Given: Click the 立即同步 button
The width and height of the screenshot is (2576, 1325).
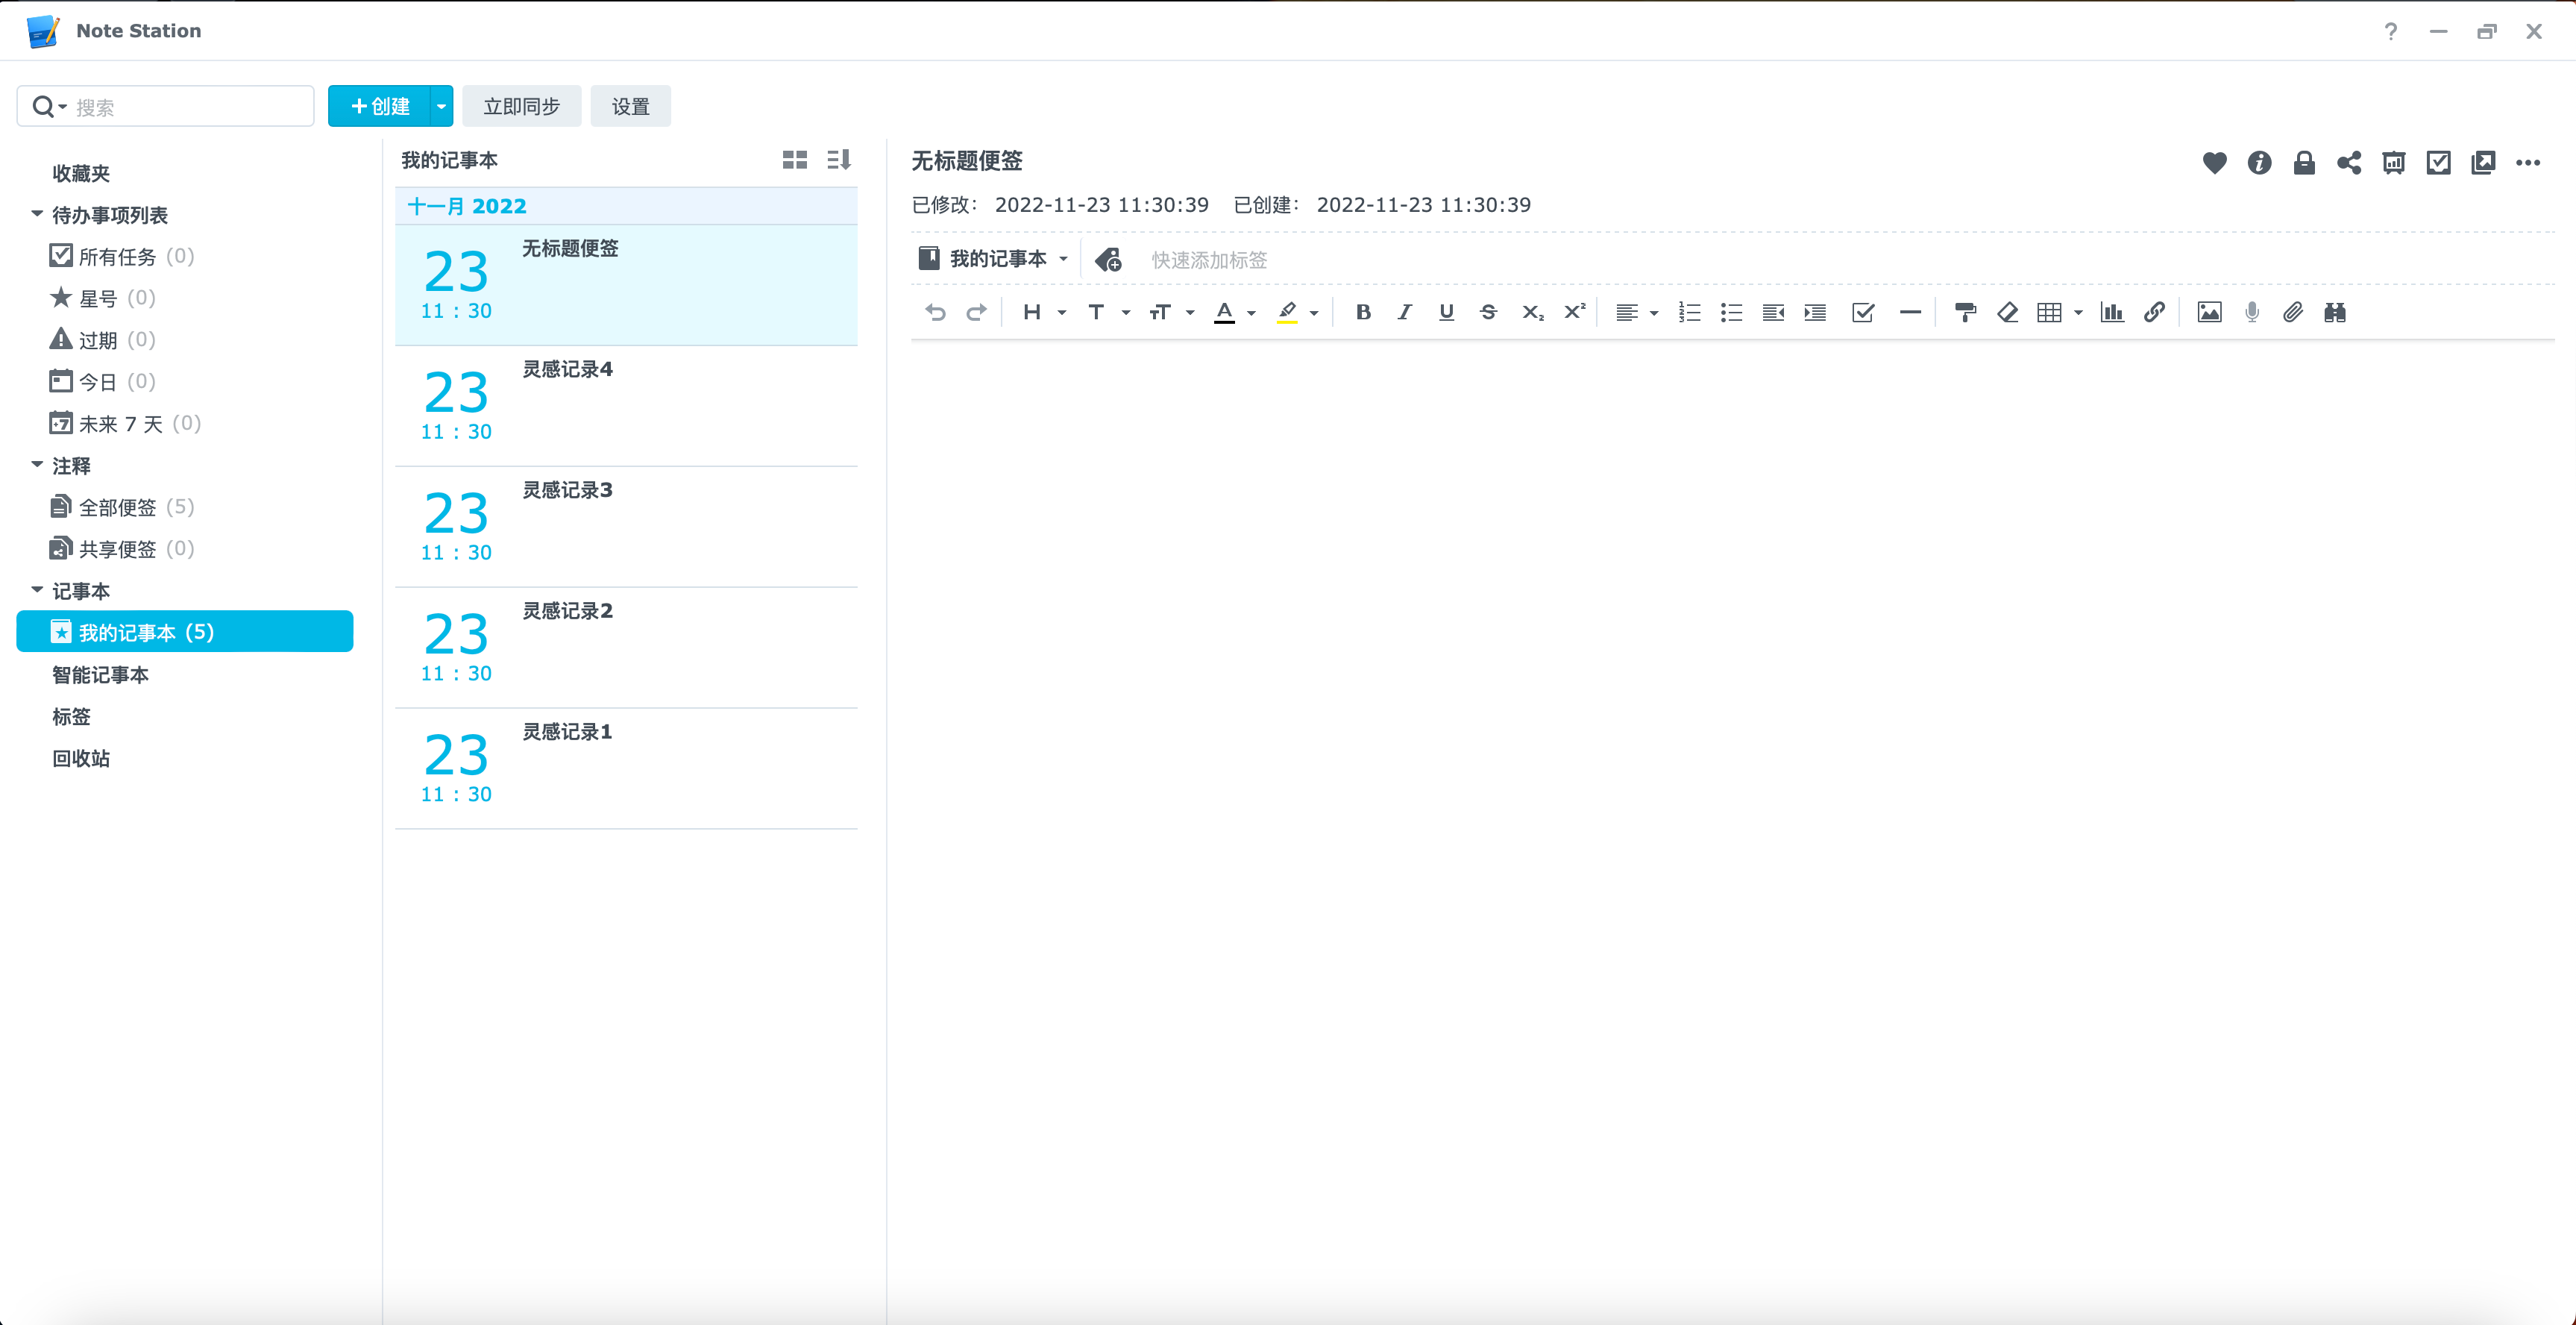Looking at the screenshot, I should [521, 106].
